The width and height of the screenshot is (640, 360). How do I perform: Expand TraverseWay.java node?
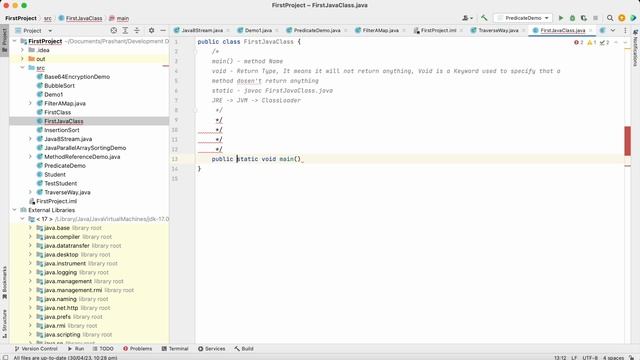pyautogui.click(x=31, y=192)
